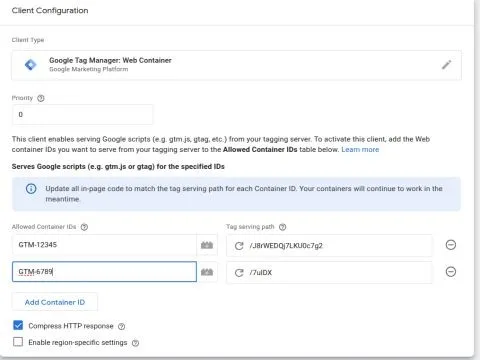Screen dimensions: 480x360
Task: Open the Learn more link
Action: coord(360,150)
